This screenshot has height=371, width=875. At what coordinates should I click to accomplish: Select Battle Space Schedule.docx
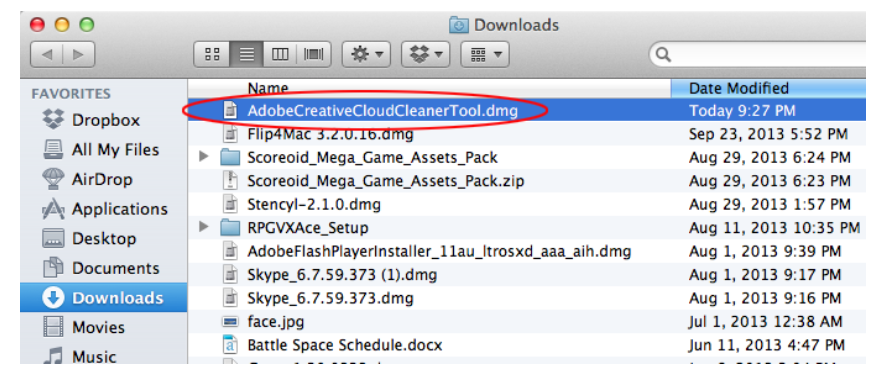(345, 345)
